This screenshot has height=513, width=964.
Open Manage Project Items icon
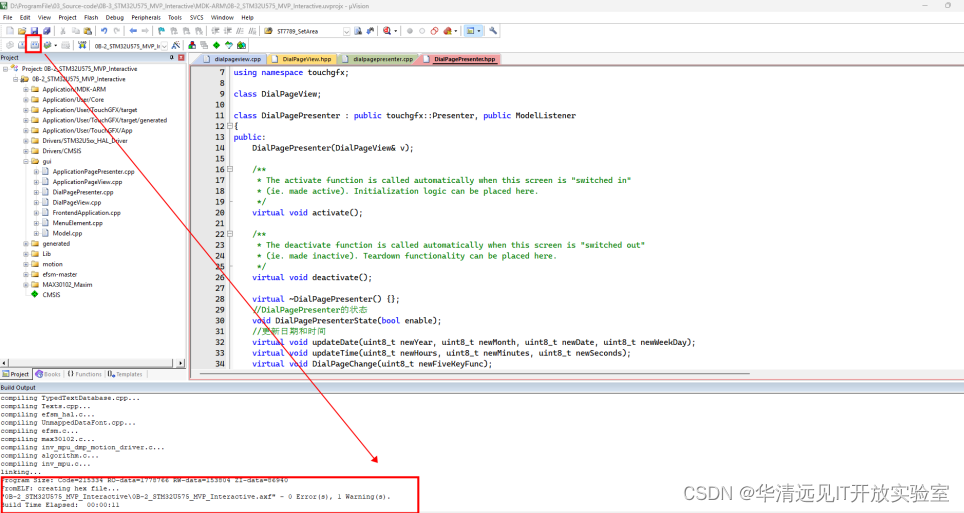point(192,45)
